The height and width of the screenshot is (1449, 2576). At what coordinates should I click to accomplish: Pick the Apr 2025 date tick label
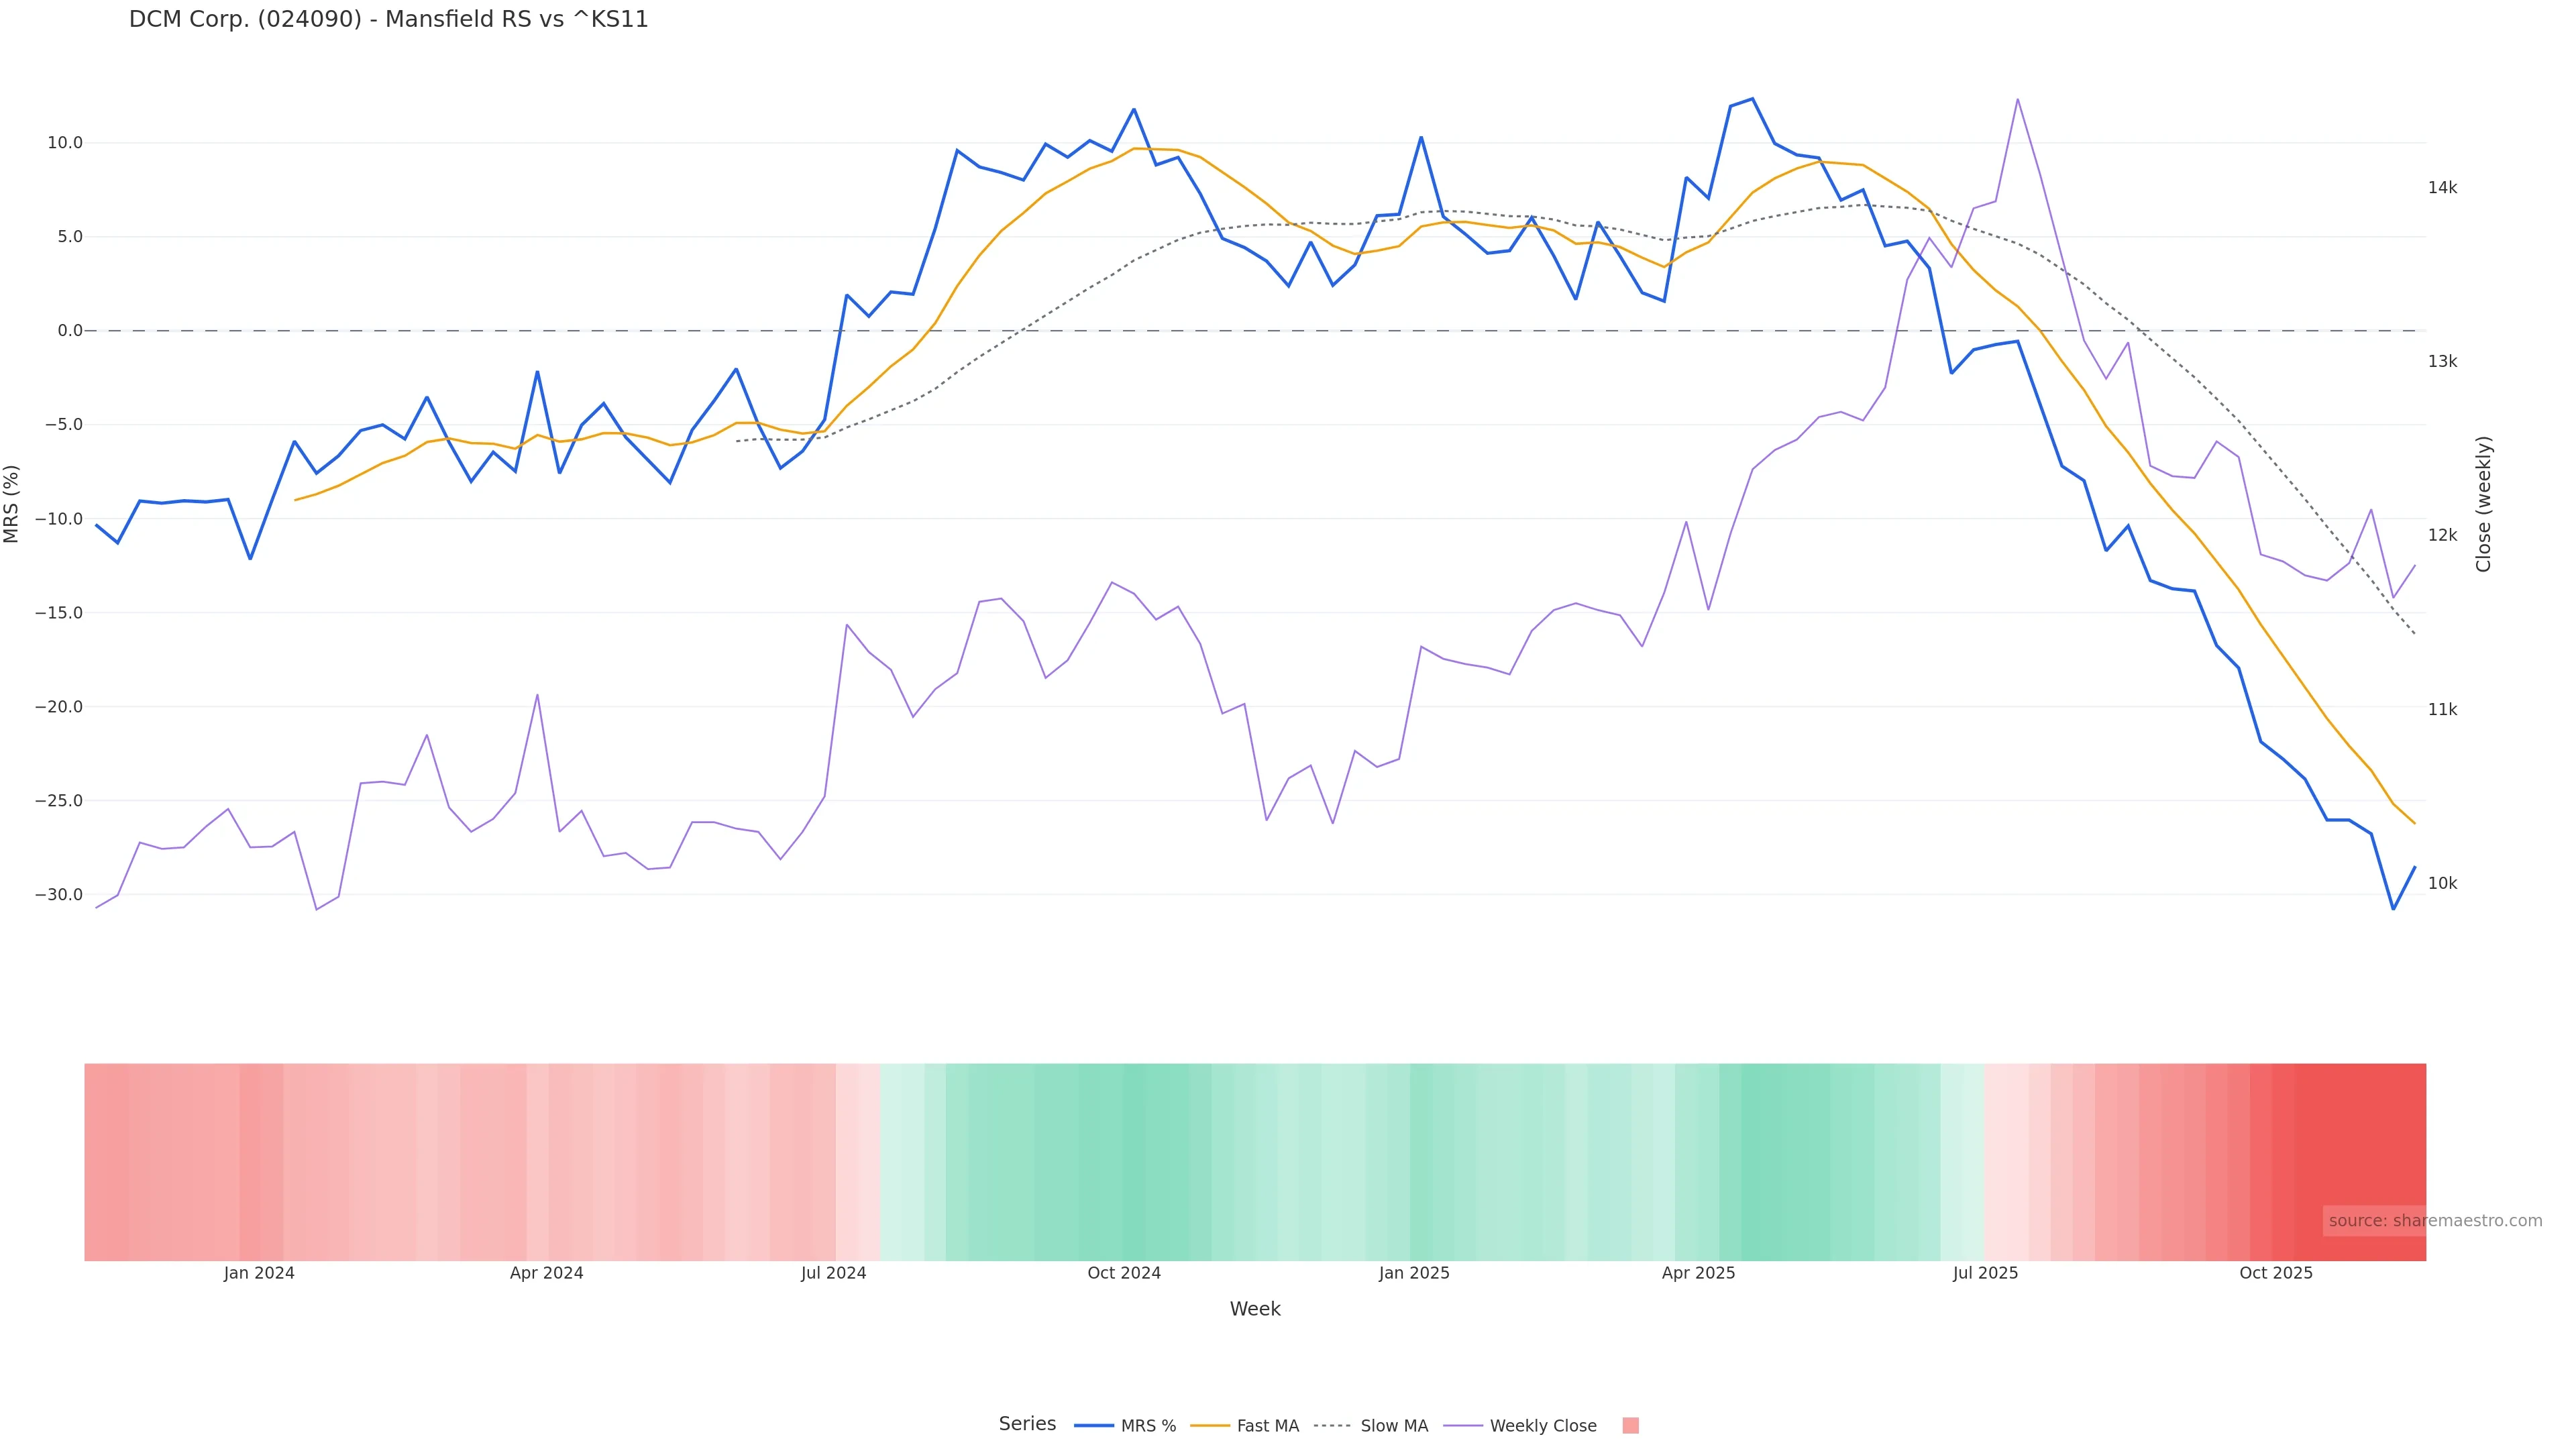click(1698, 1273)
